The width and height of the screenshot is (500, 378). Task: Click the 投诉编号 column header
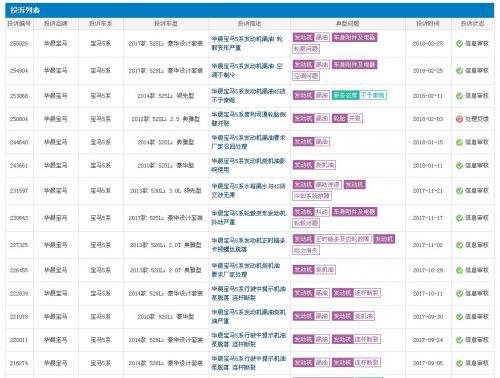tap(19, 24)
